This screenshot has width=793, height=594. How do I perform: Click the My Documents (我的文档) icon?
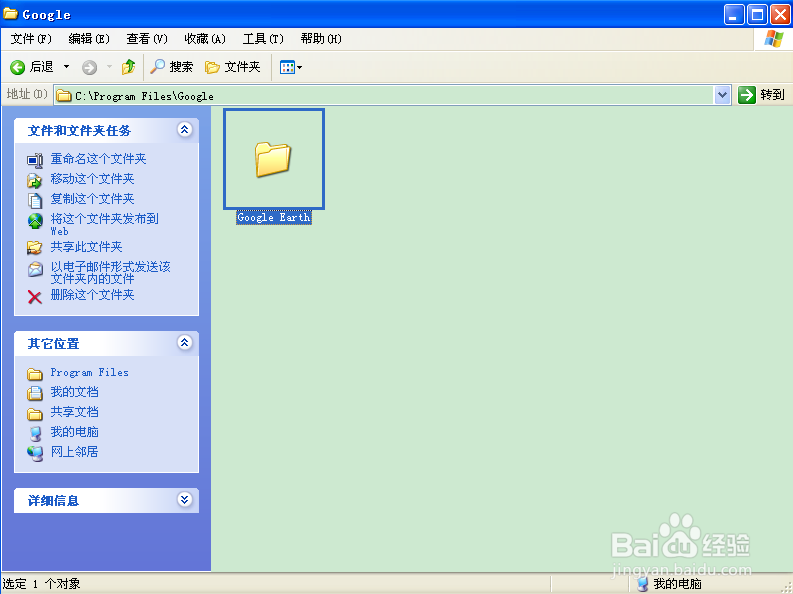click(35, 393)
